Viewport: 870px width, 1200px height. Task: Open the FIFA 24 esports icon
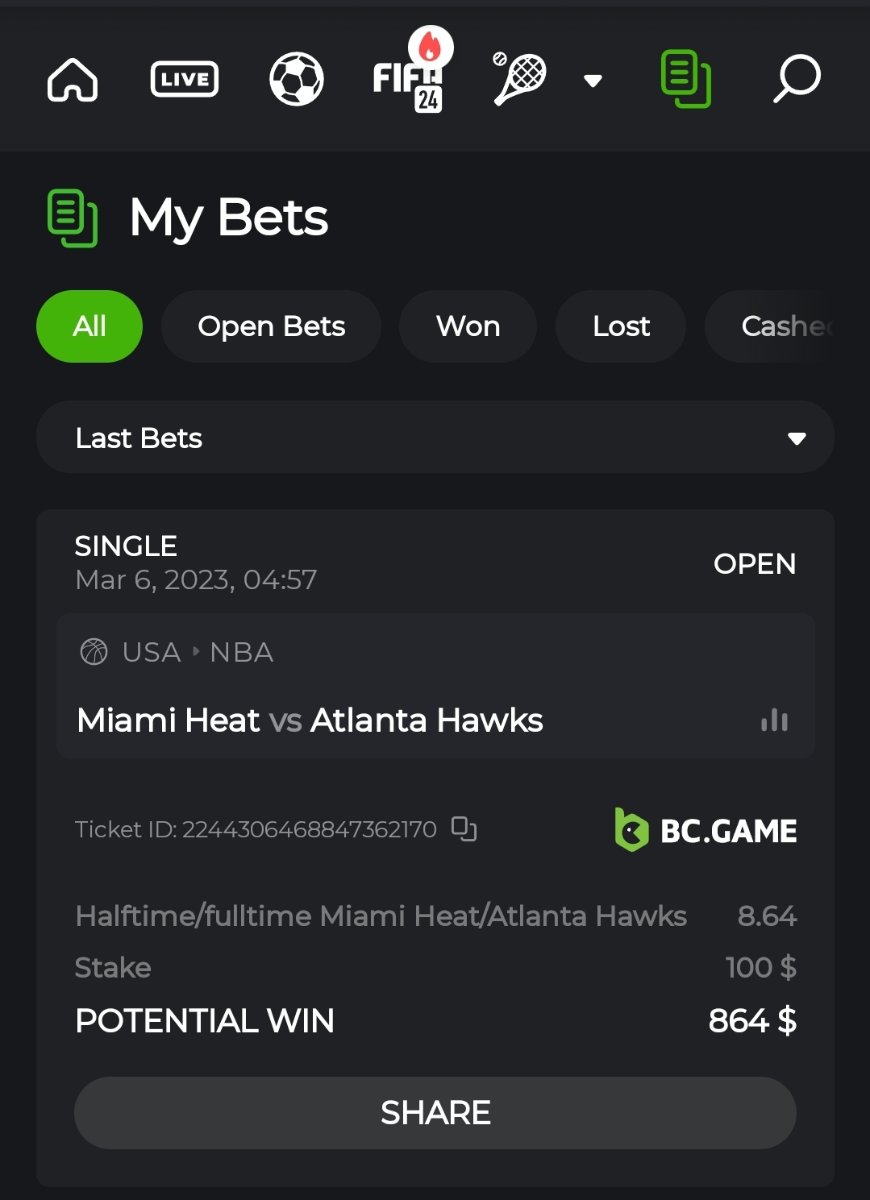click(413, 72)
